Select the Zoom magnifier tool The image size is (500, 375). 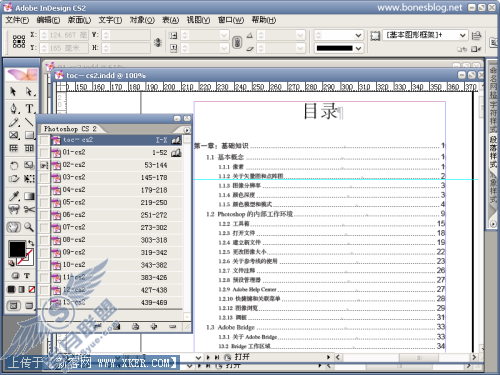[x=29, y=227]
